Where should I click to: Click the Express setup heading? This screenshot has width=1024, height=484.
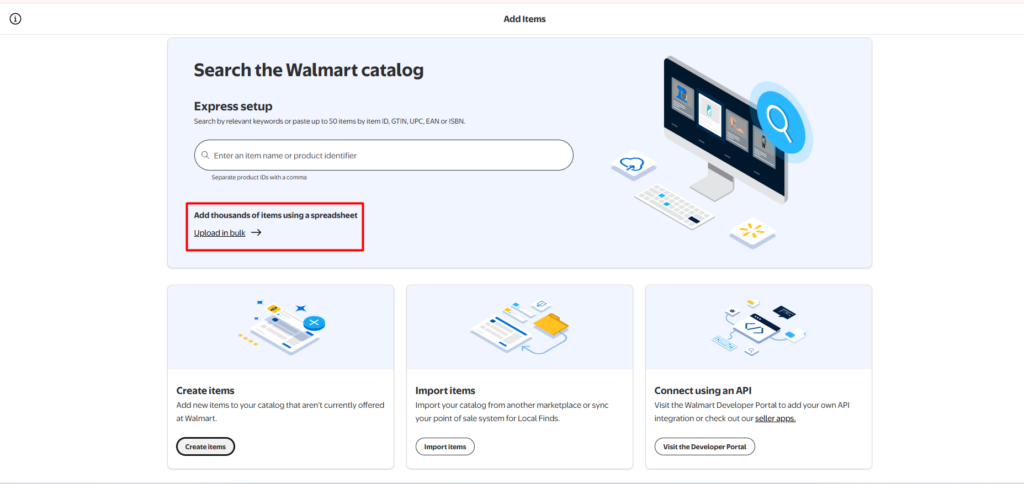233,106
